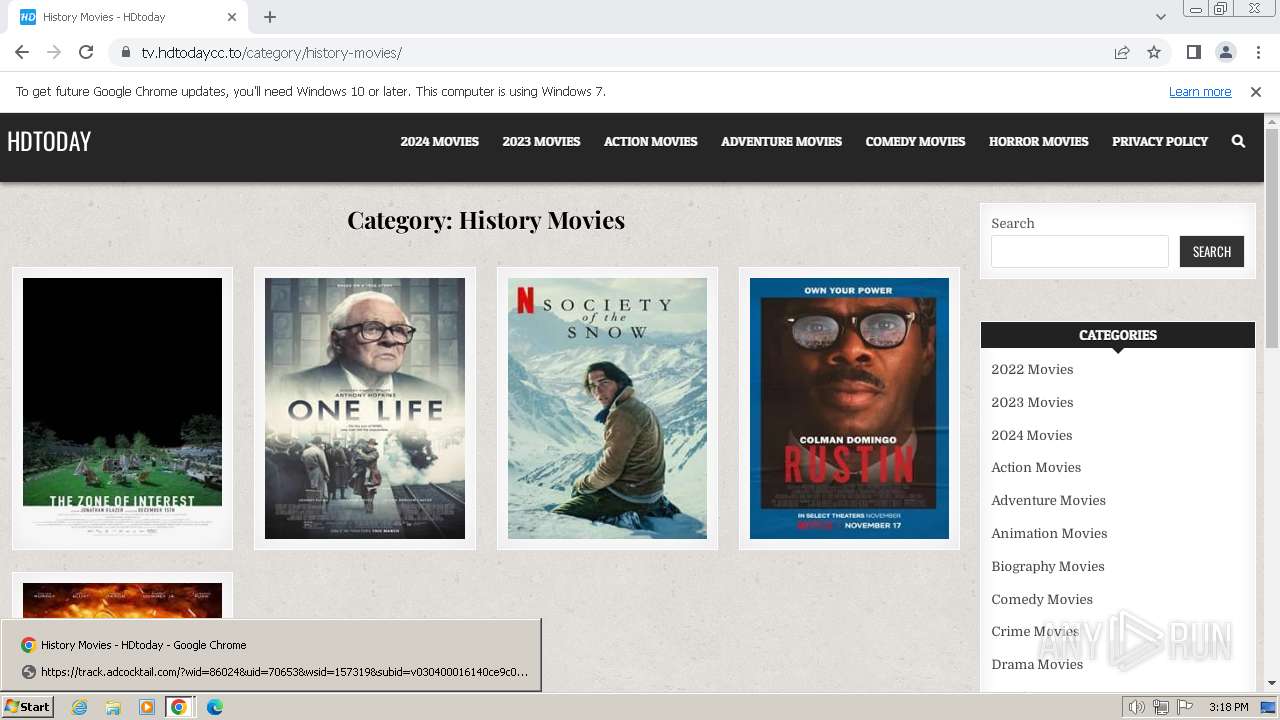Open the Adventure Movies menu item
Image resolution: width=1280 pixels, height=720 pixels.
(781, 141)
